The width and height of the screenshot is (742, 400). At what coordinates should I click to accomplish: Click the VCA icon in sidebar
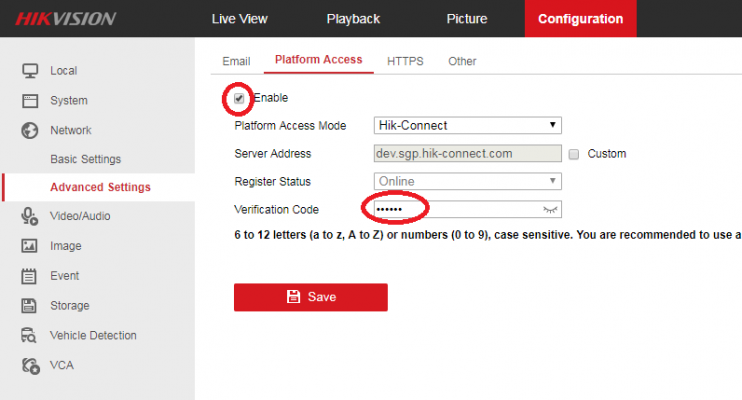[31, 366]
